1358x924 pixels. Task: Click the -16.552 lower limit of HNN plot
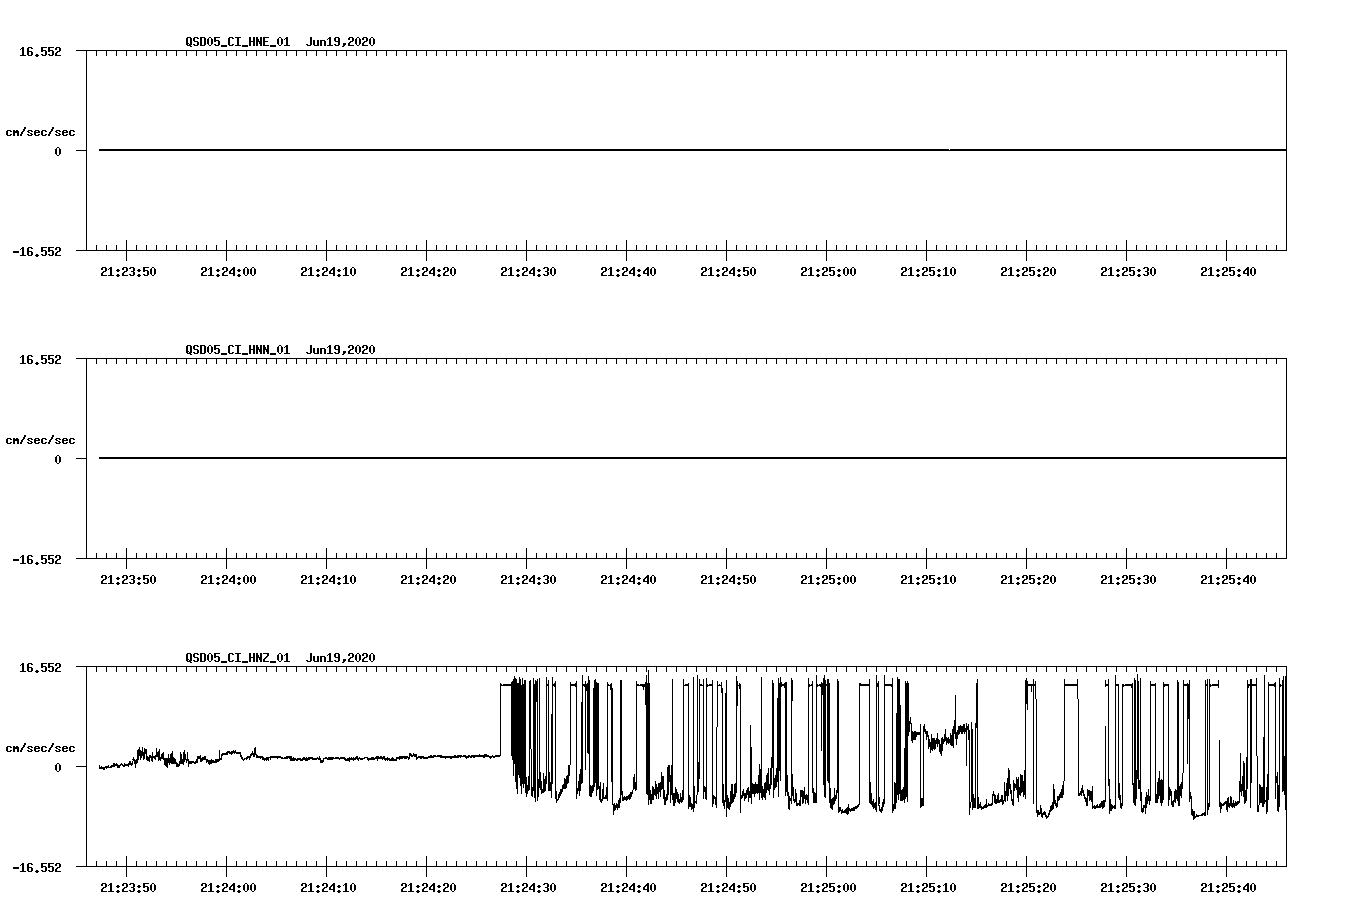pyautogui.click(x=37, y=560)
